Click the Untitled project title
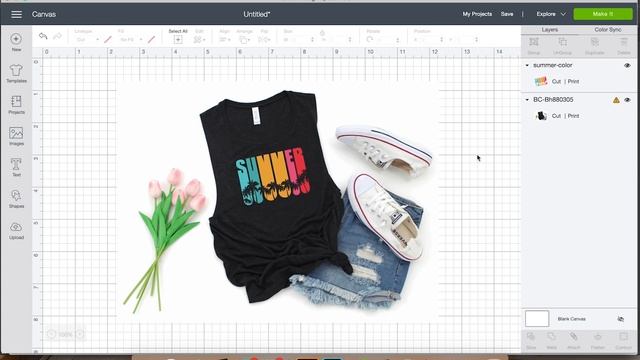Screen dimensions: 640x360 pyautogui.click(x=257, y=14)
